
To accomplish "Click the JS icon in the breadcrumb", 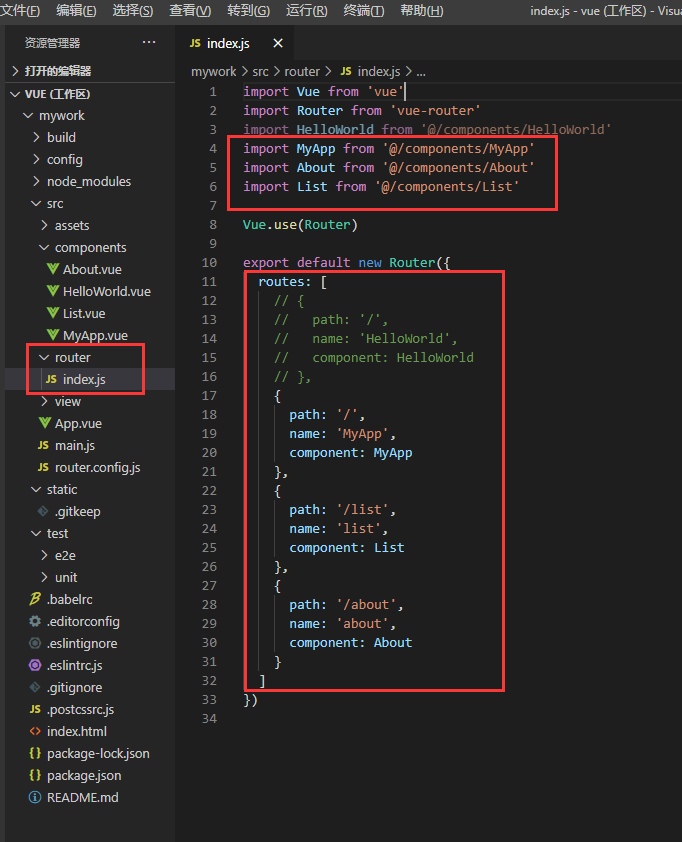I will pos(346,71).
